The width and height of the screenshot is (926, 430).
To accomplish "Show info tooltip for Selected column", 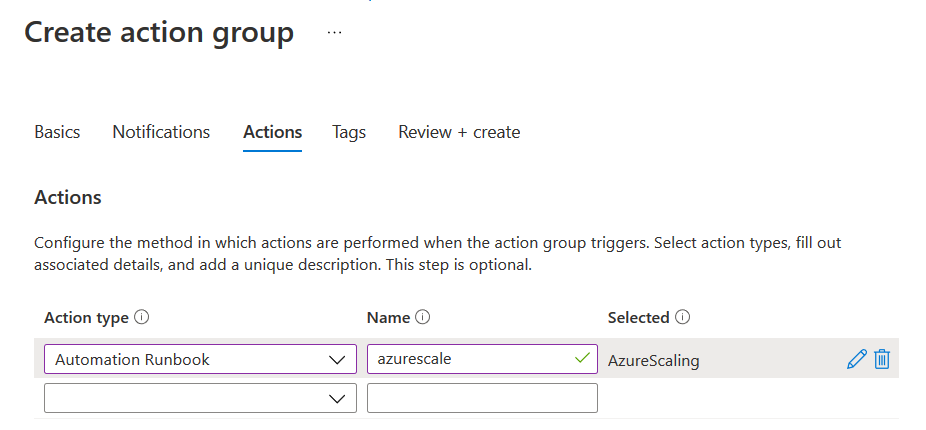I will tap(683, 318).
